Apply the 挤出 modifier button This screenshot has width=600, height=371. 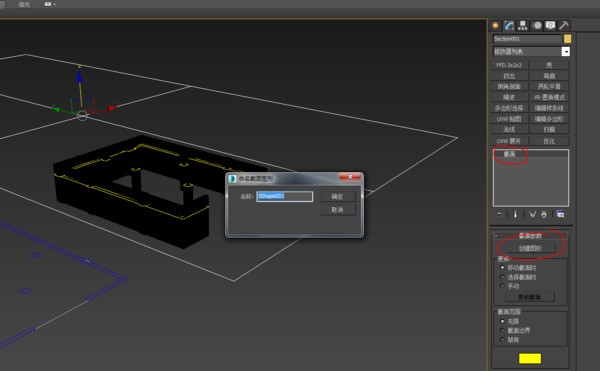click(509, 76)
